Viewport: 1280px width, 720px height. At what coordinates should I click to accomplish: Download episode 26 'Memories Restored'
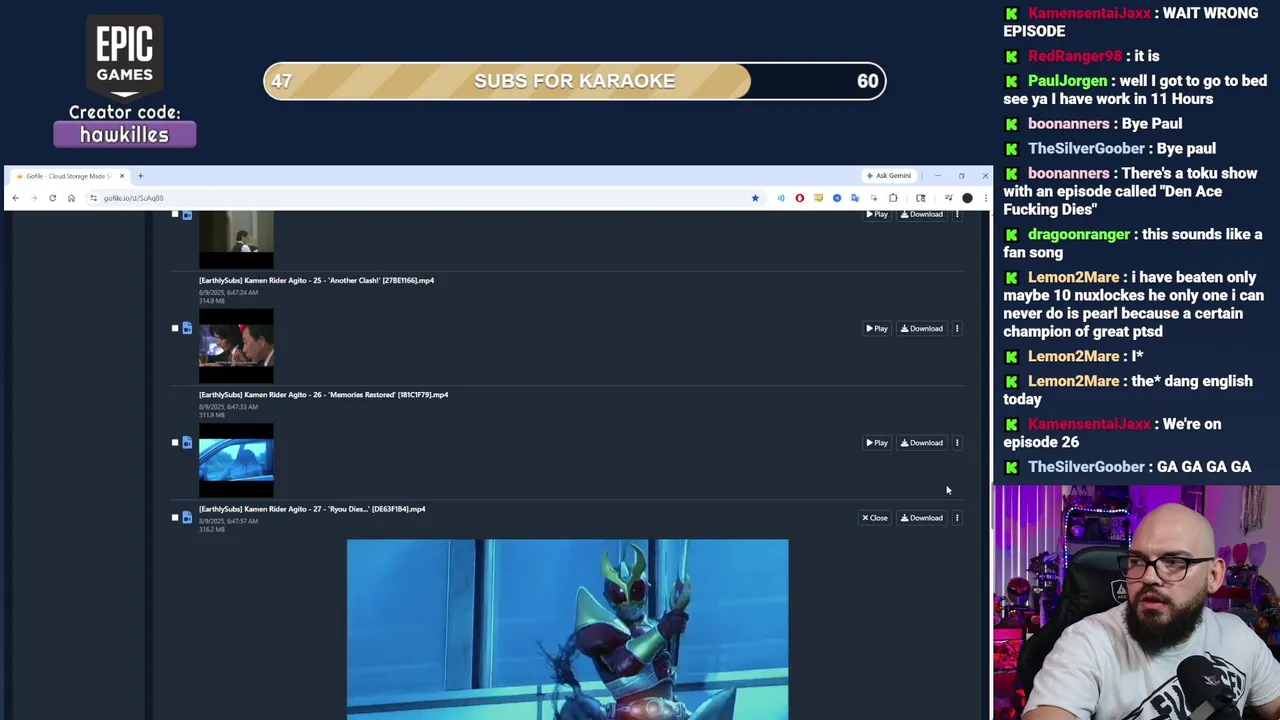(922, 442)
